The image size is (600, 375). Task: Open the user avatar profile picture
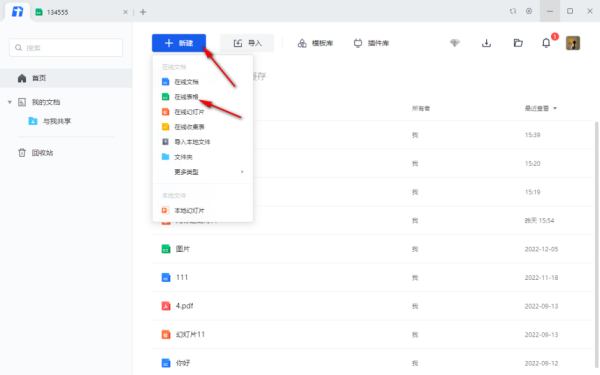573,43
